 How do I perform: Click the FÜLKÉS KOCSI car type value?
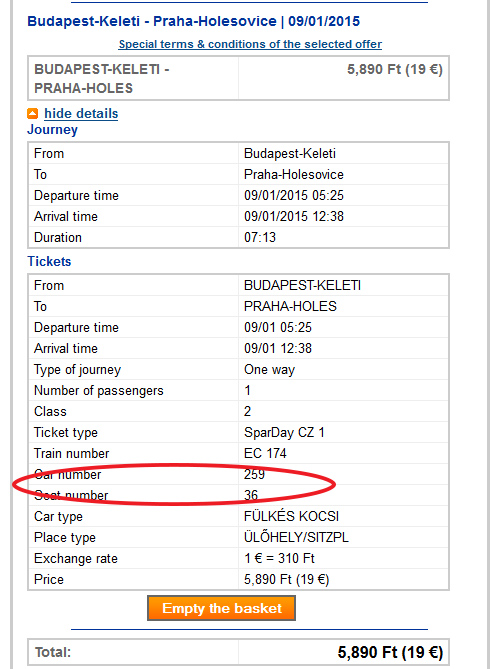pos(291,516)
